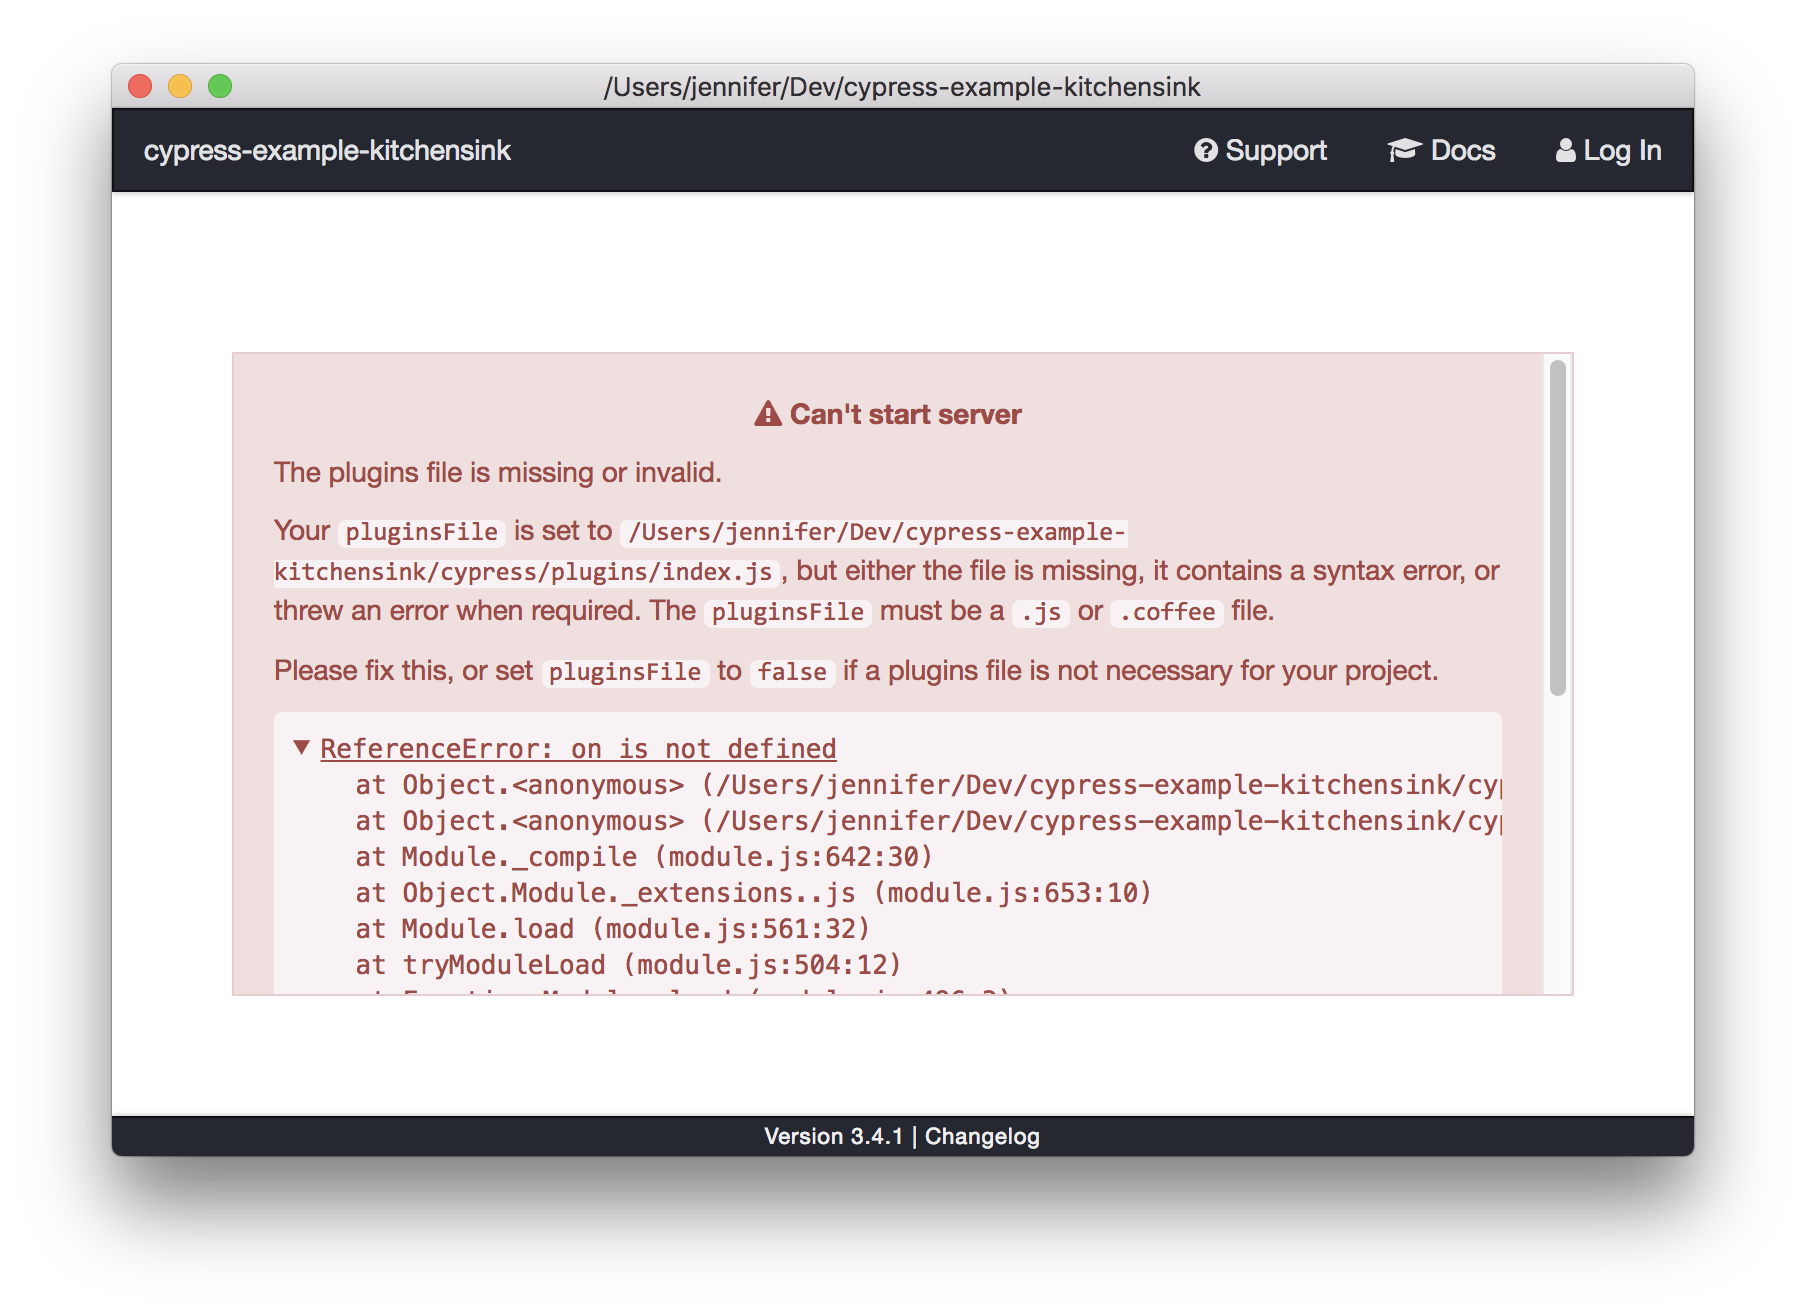
Task: Maximize the window with green button
Action: coord(220,87)
